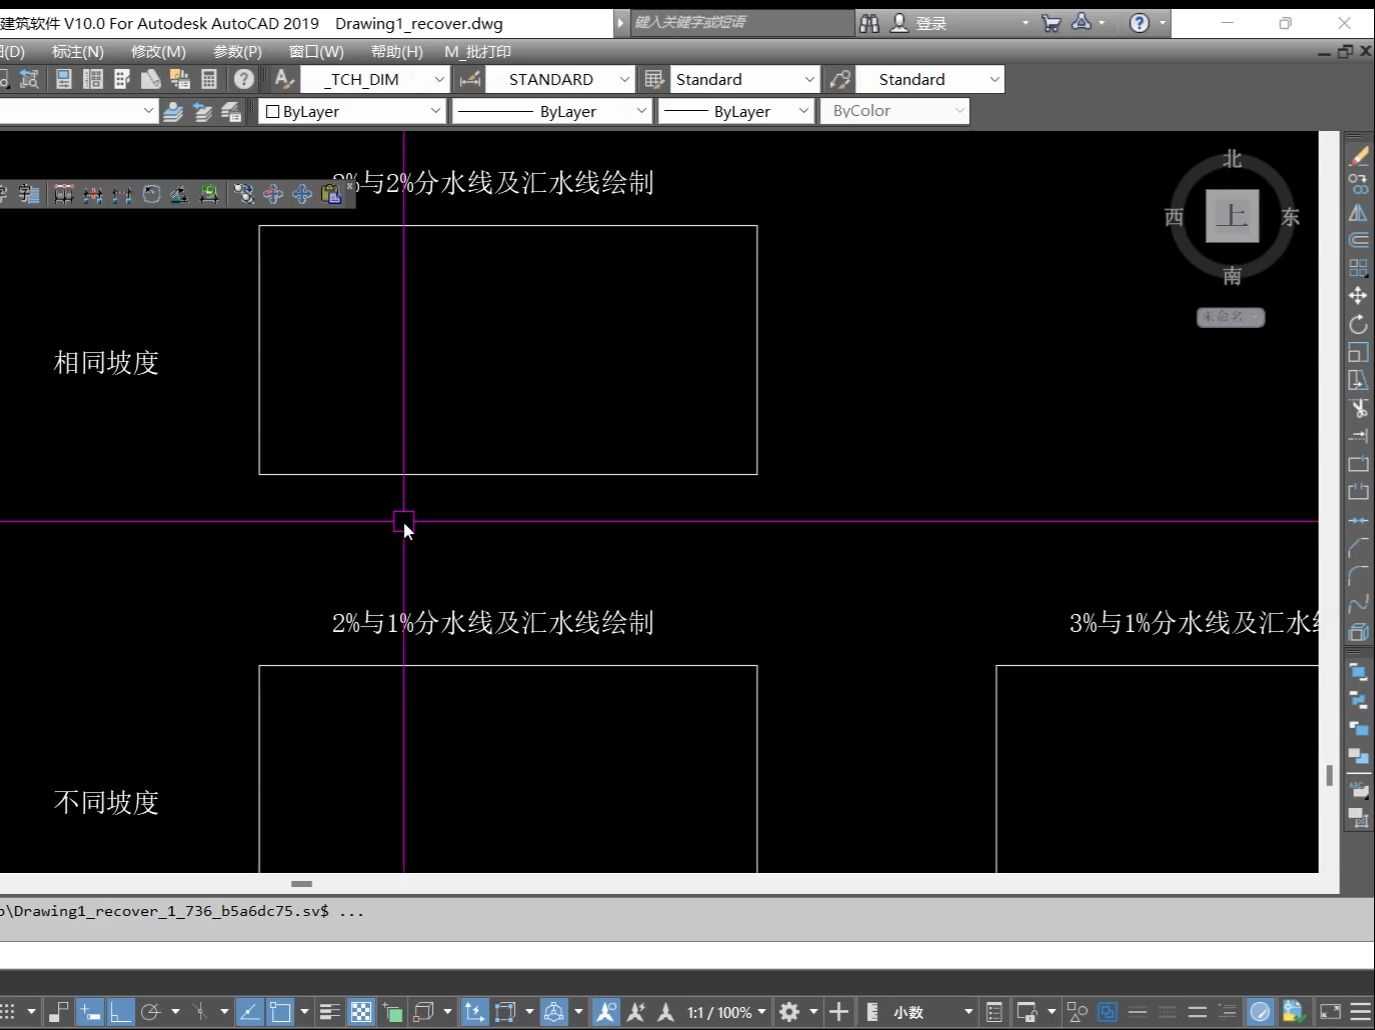Click the Customization menu icon in status bar

(x=1361, y=1012)
